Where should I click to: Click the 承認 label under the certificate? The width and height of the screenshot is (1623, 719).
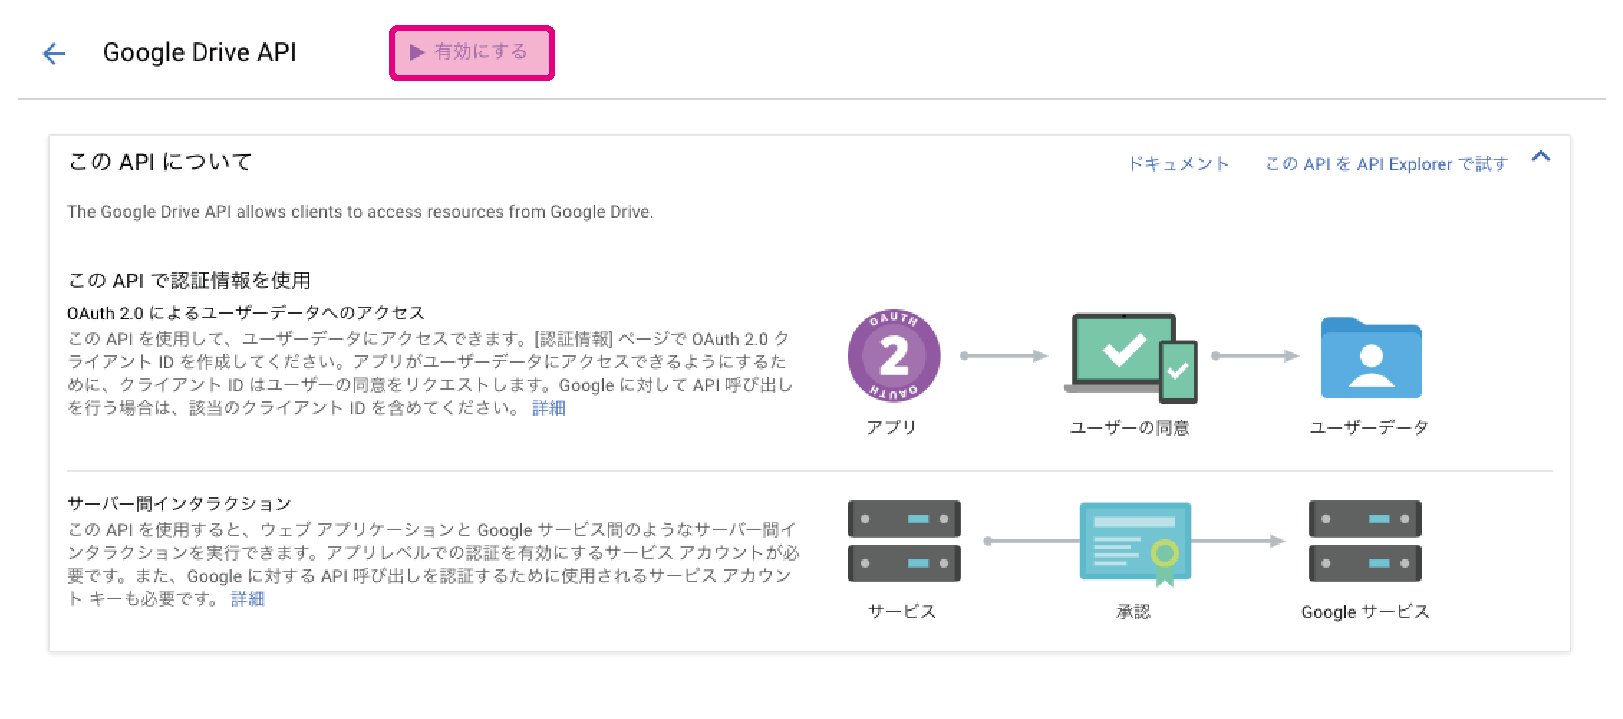click(1134, 611)
